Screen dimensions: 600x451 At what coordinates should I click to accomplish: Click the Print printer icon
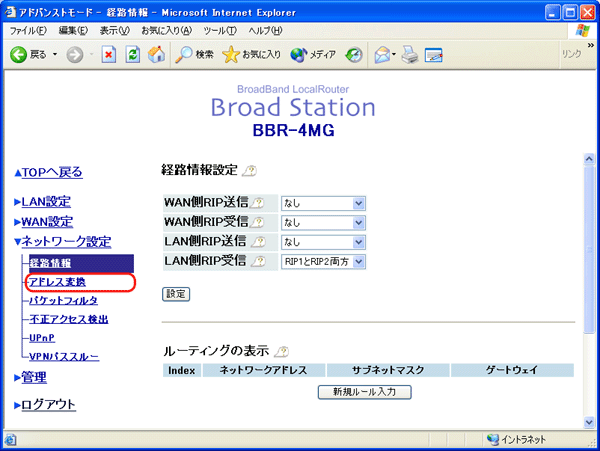point(410,55)
